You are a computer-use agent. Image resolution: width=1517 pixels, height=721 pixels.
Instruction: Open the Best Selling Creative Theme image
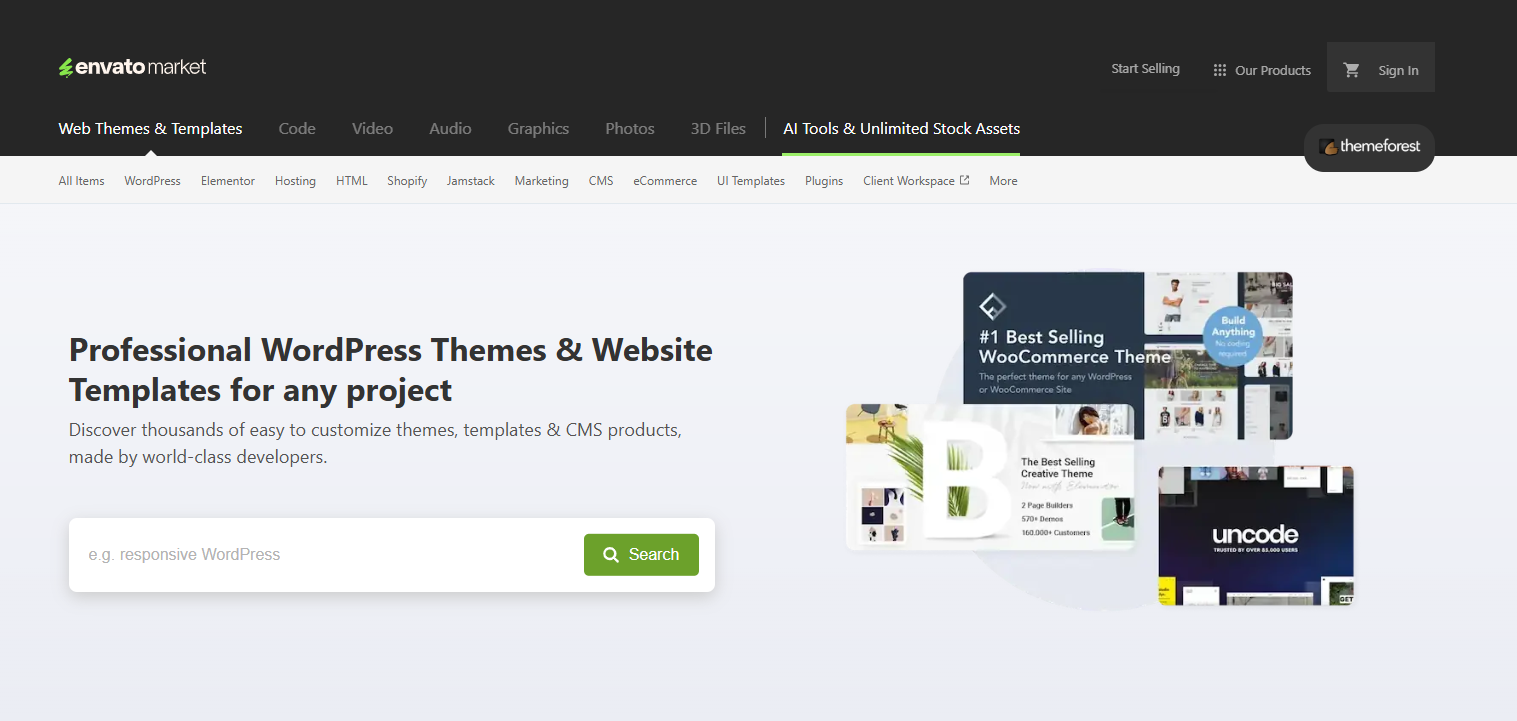click(990, 477)
